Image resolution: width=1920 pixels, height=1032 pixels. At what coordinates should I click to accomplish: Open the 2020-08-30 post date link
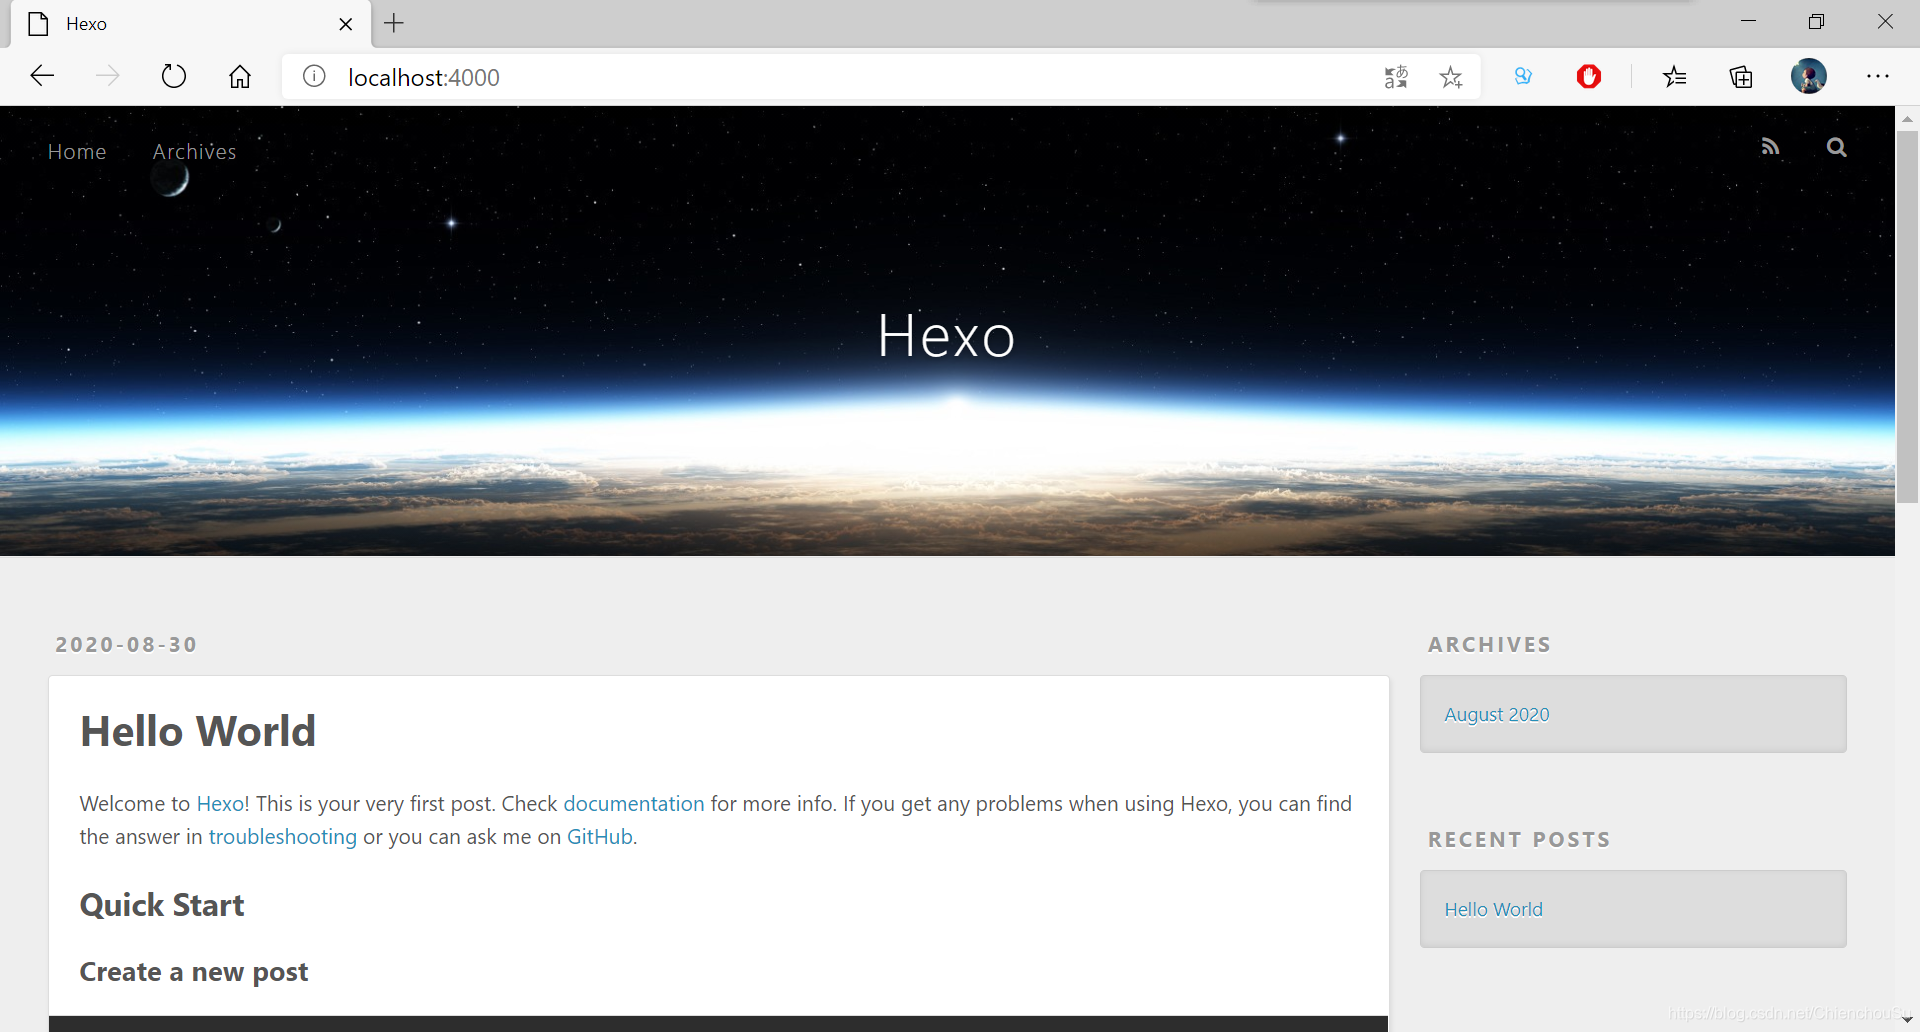click(126, 645)
